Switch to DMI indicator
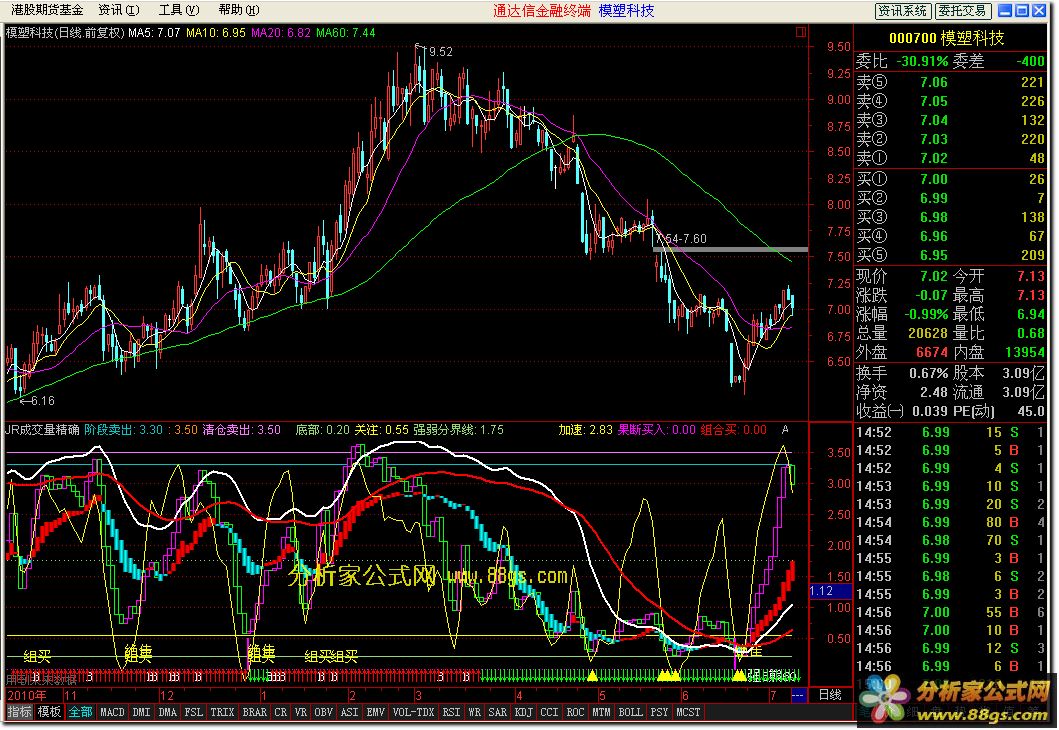This screenshot has height=730, width=1059. (x=142, y=712)
